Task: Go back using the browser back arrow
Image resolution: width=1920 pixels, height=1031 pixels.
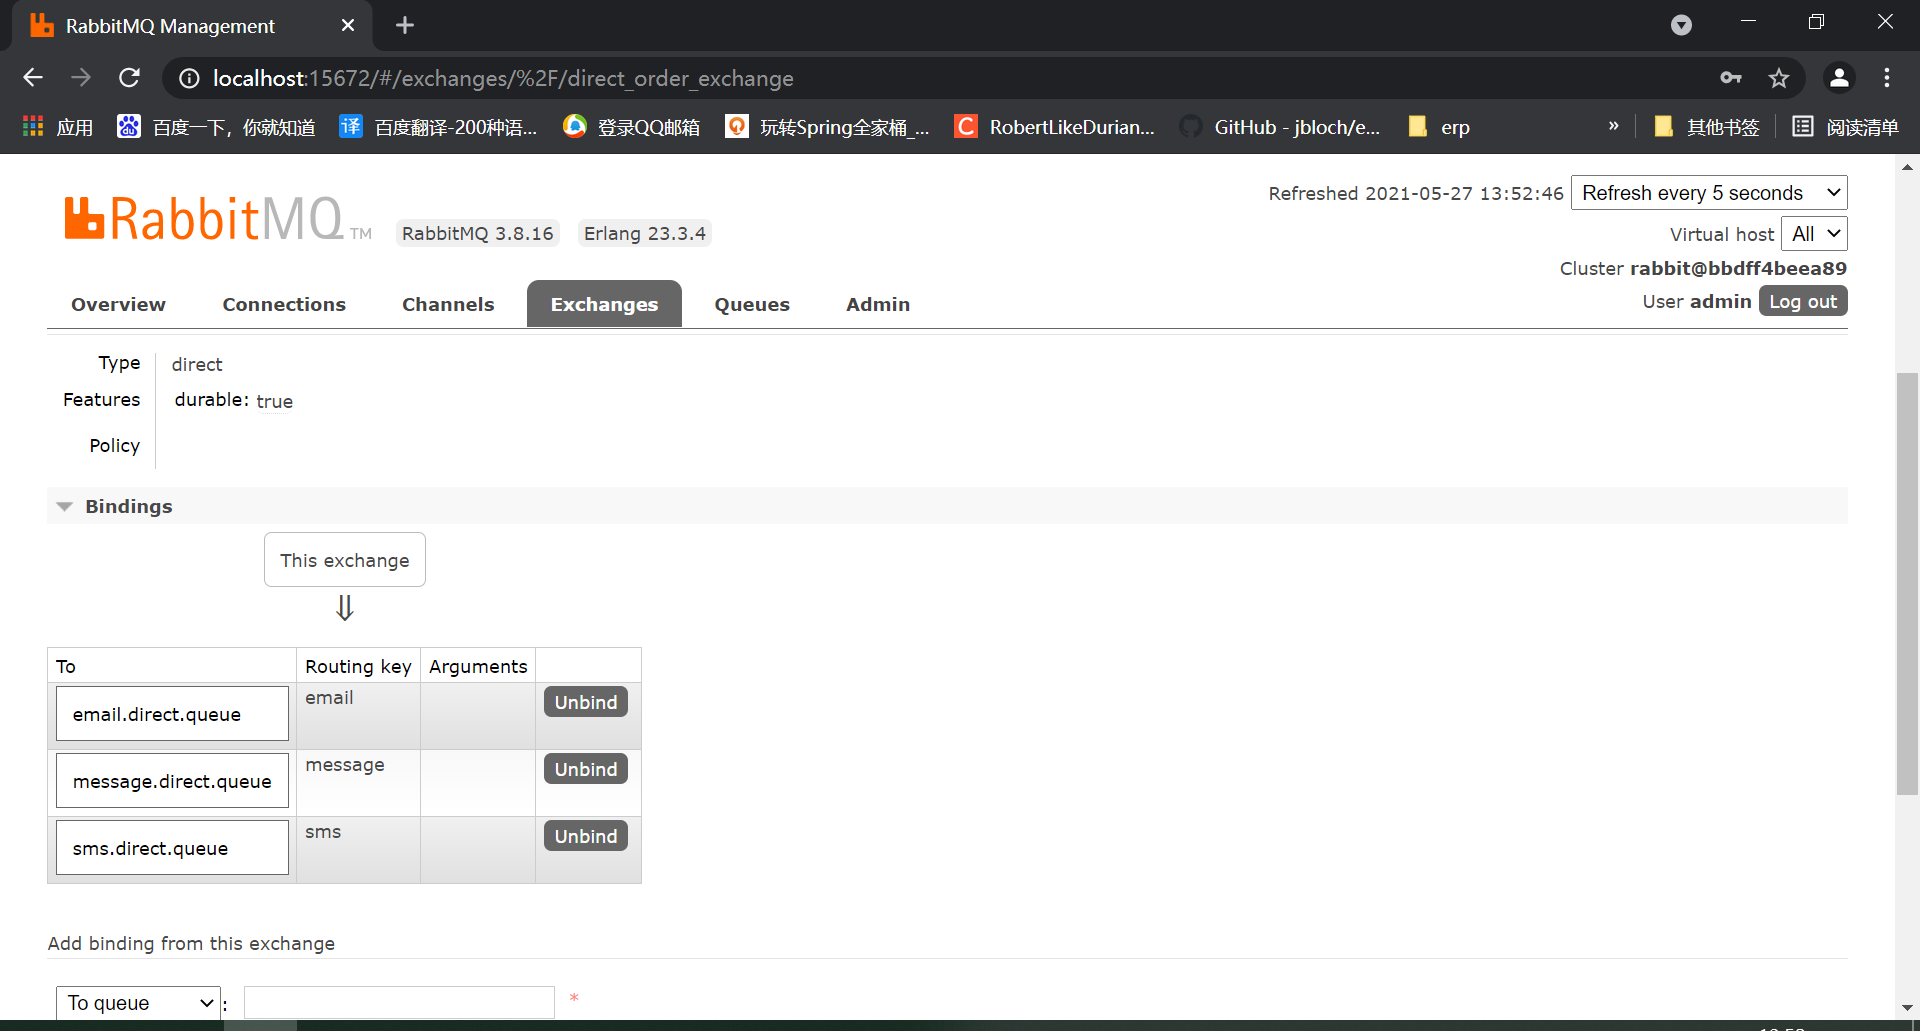Action: 33,78
